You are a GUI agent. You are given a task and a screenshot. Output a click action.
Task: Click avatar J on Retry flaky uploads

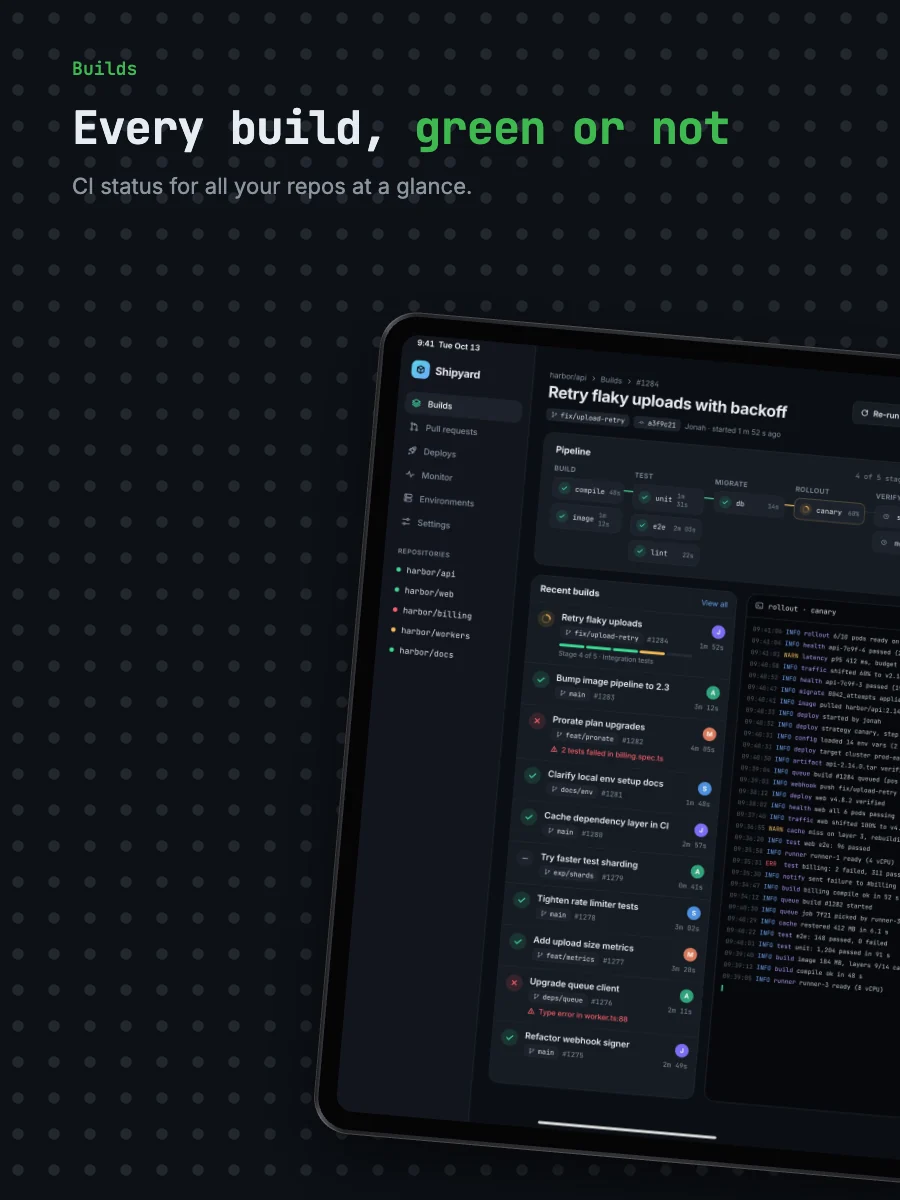click(x=718, y=632)
